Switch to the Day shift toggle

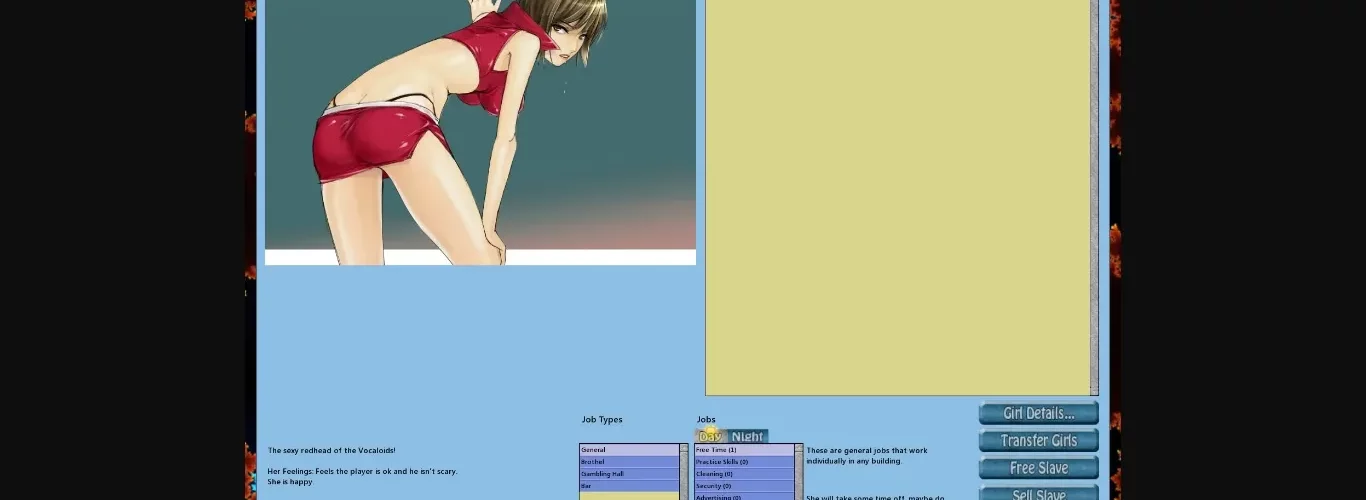point(710,436)
